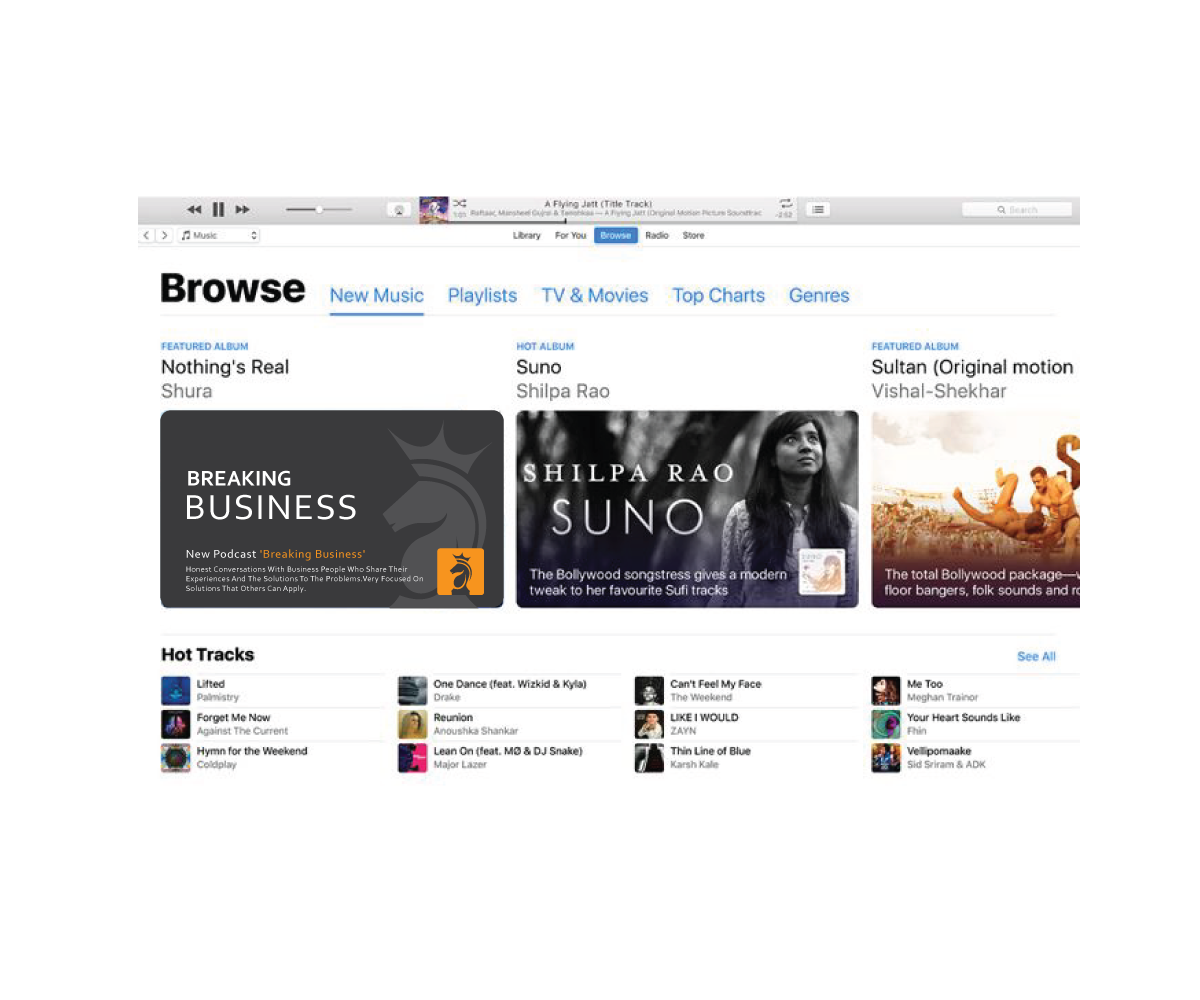Click the Lean On track artwork
Image resolution: width=1200 pixels, height=1000 pixels.
(x=413, y=758)
